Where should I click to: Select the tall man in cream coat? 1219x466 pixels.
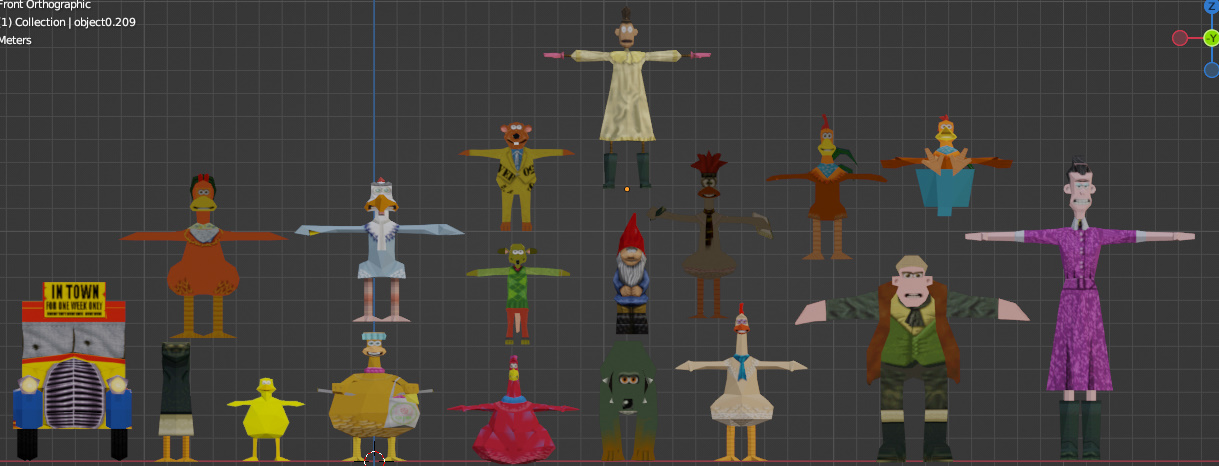tap(627, 97)
